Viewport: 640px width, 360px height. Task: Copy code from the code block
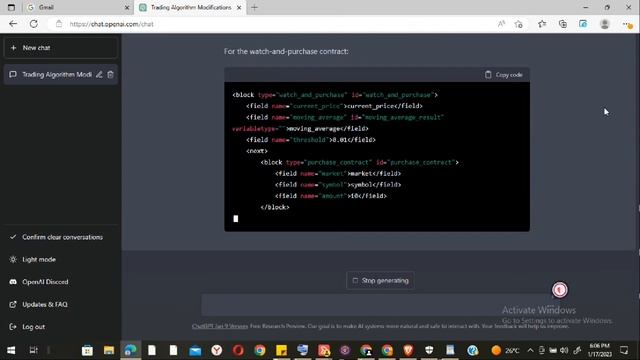504,75
